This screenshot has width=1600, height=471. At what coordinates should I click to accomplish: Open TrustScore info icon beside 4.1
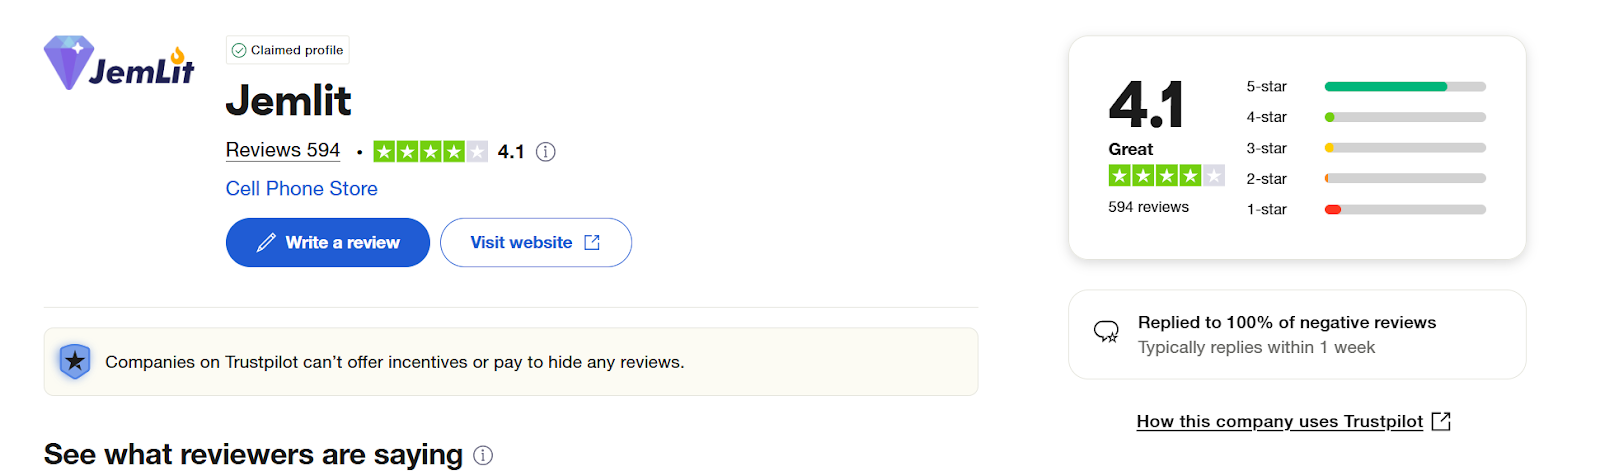[x=545, y=152]
